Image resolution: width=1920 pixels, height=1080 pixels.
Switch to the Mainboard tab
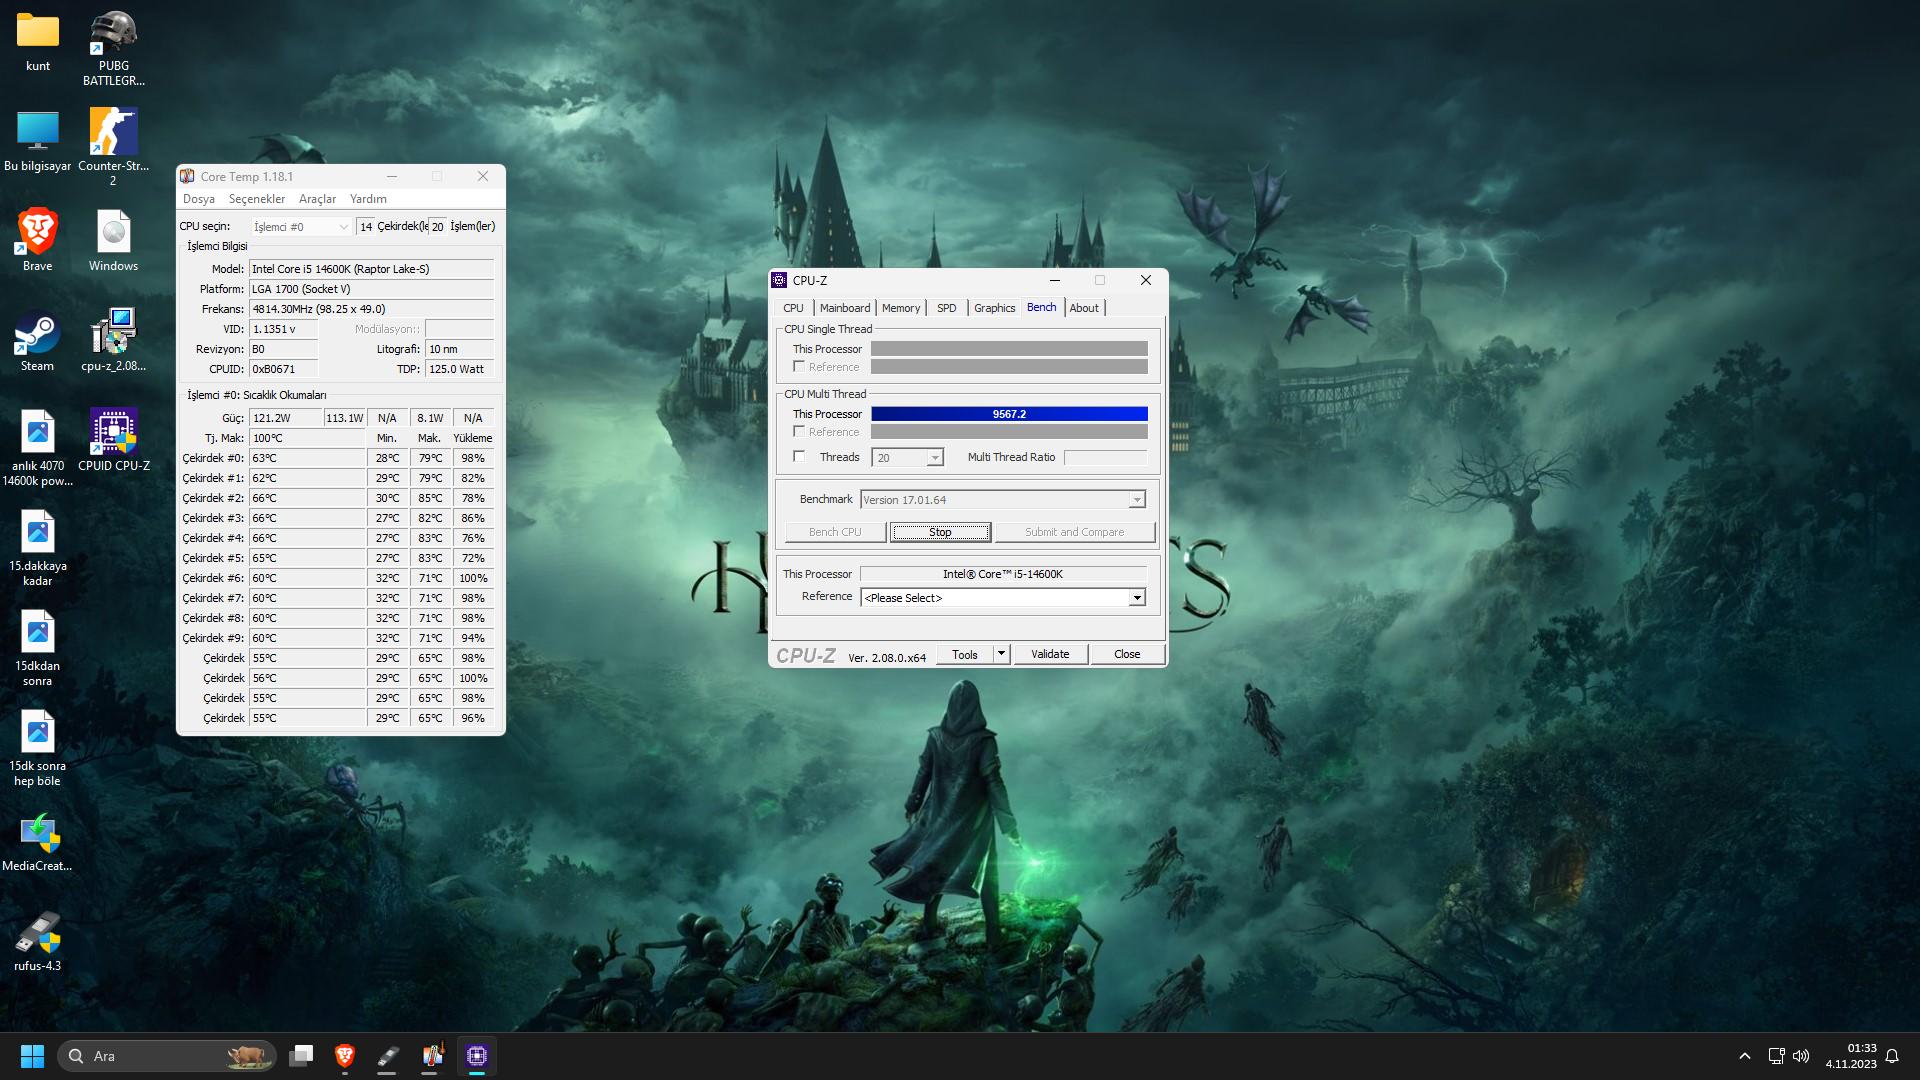click(844, 308)
